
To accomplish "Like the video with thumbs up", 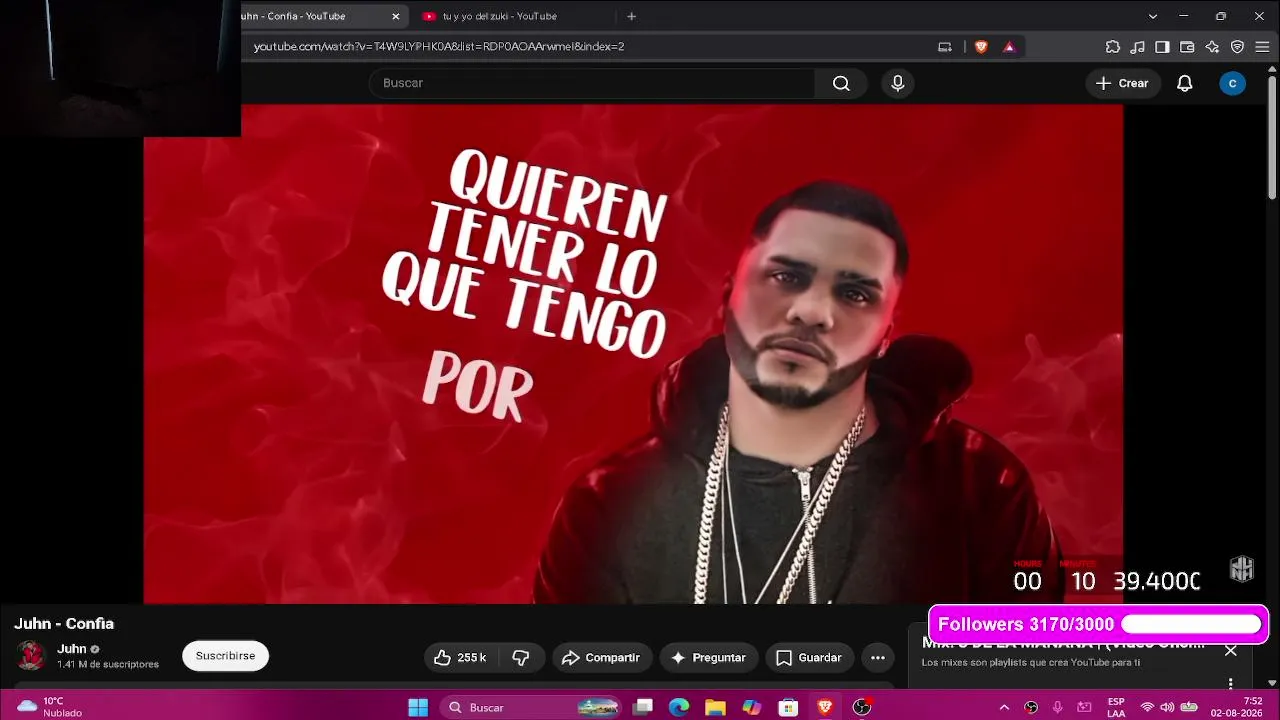I will 460,657.
